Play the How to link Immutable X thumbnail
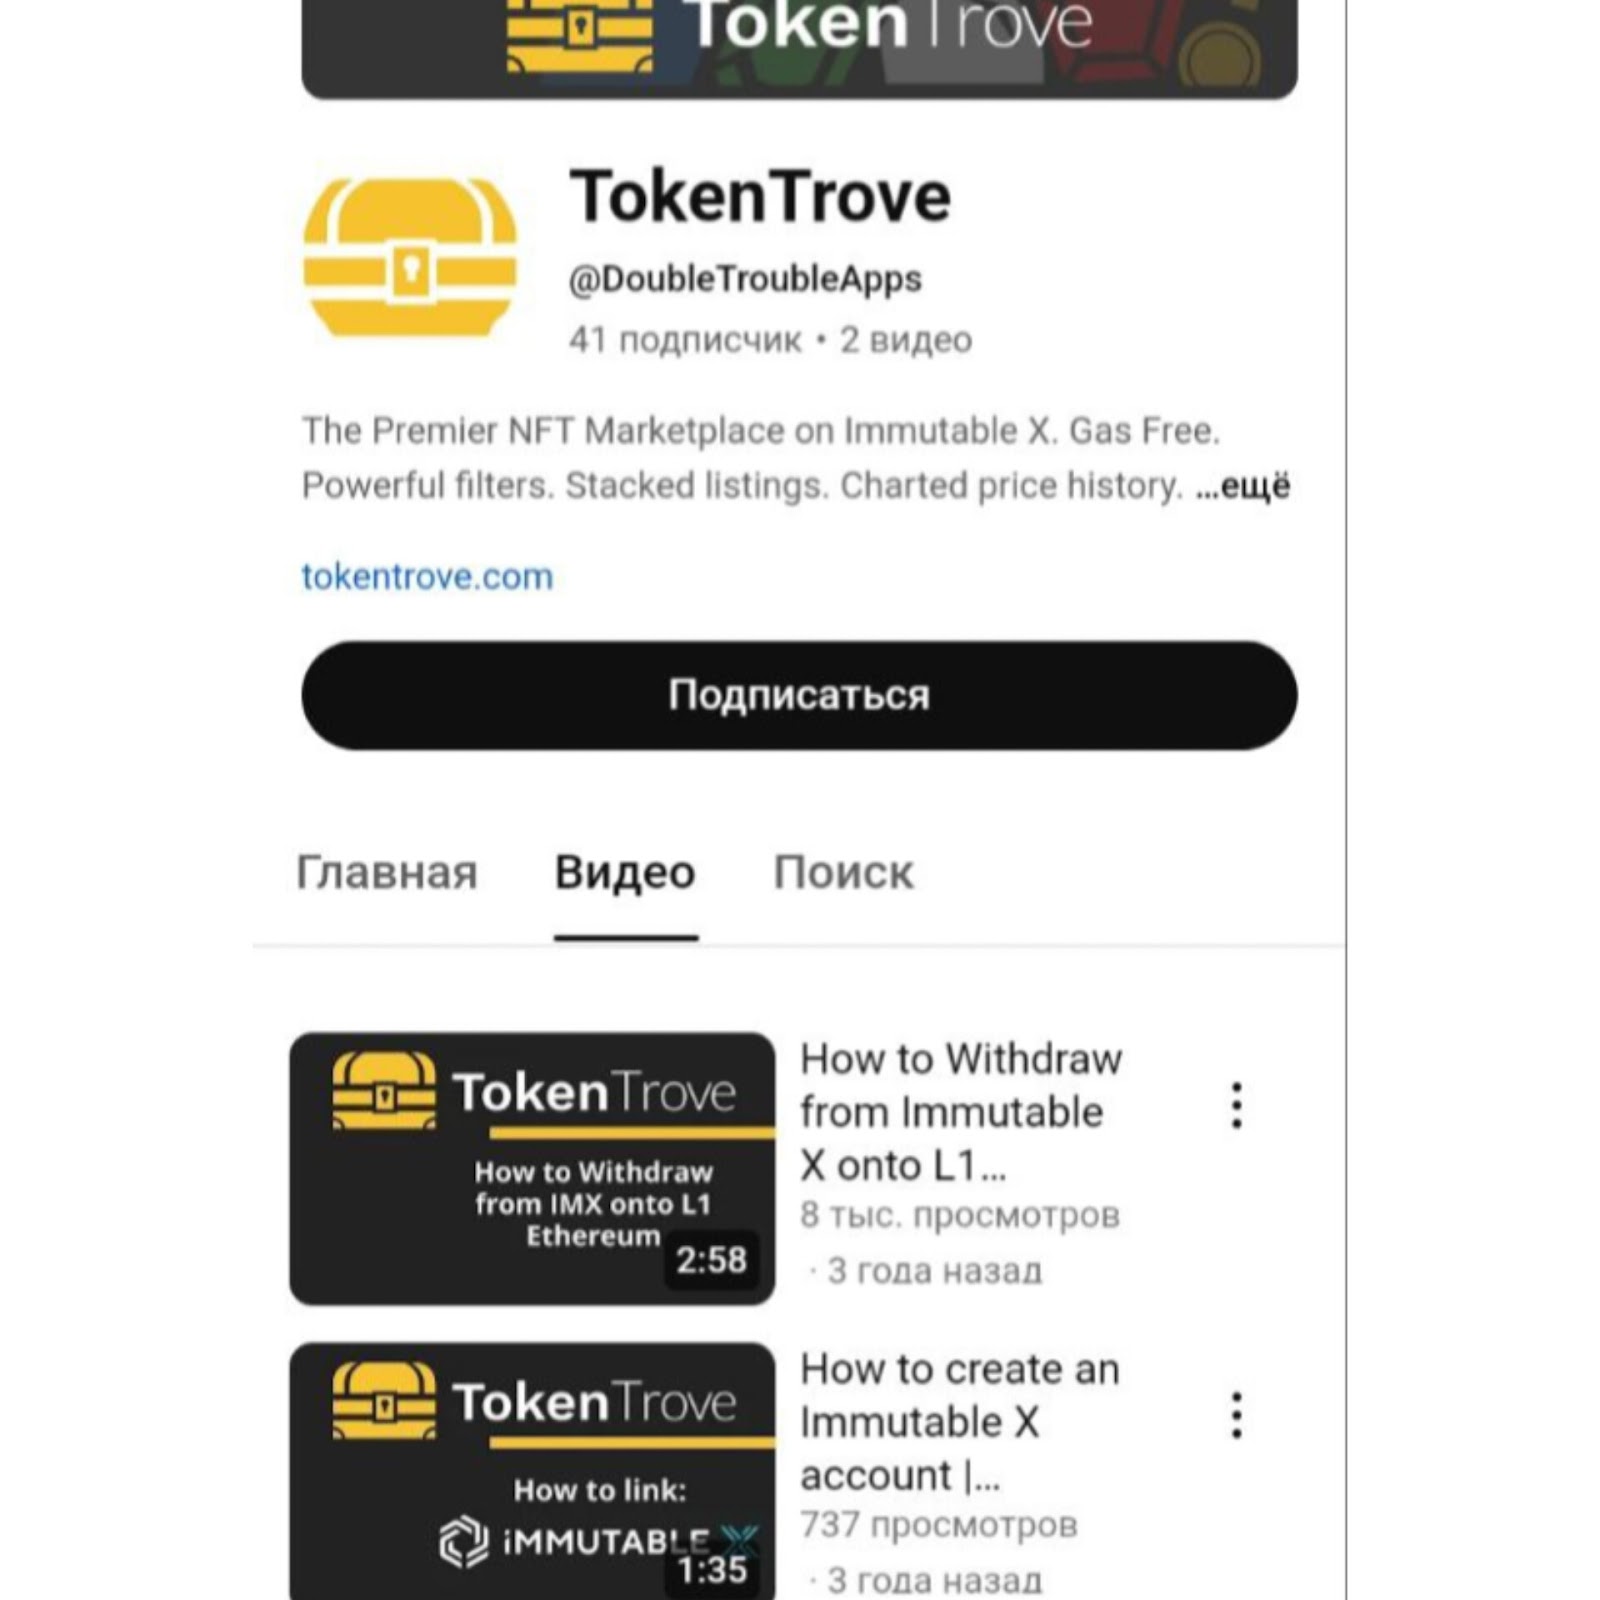Image resolution: width=1600 pixels, height=1600 pixels. [x=532, y=1471]
